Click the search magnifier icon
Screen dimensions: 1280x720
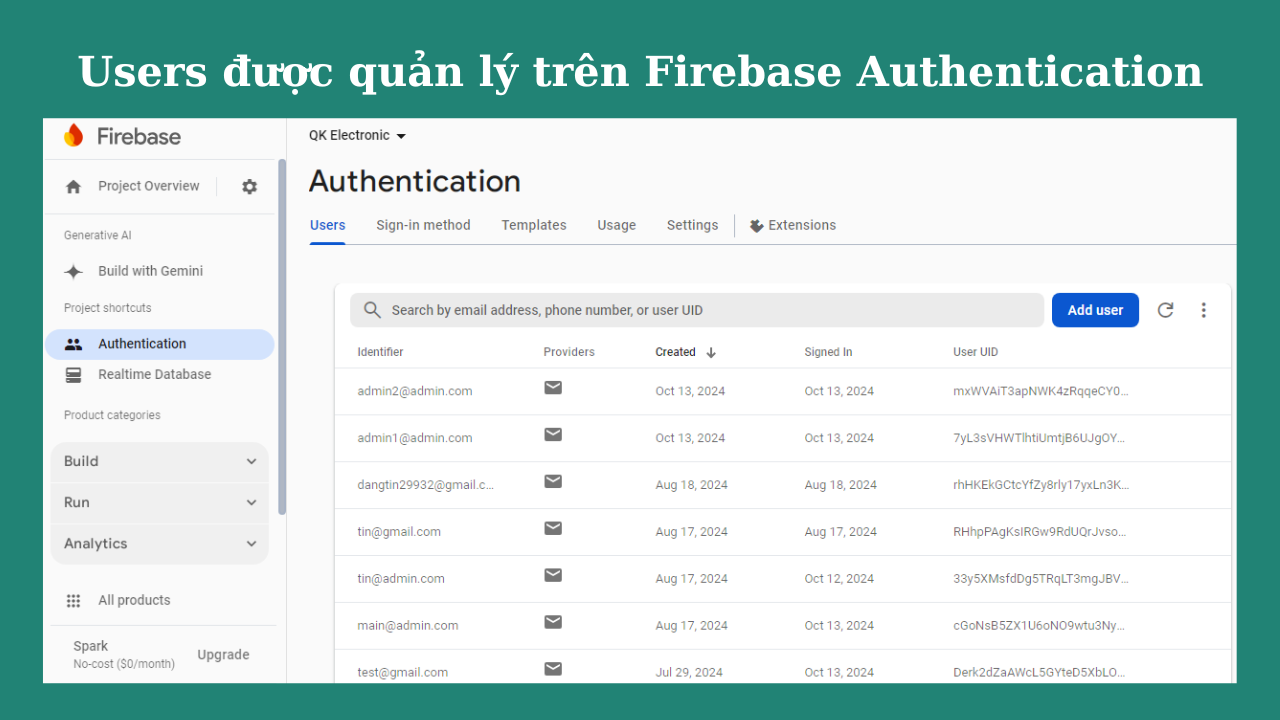(372, 310)
